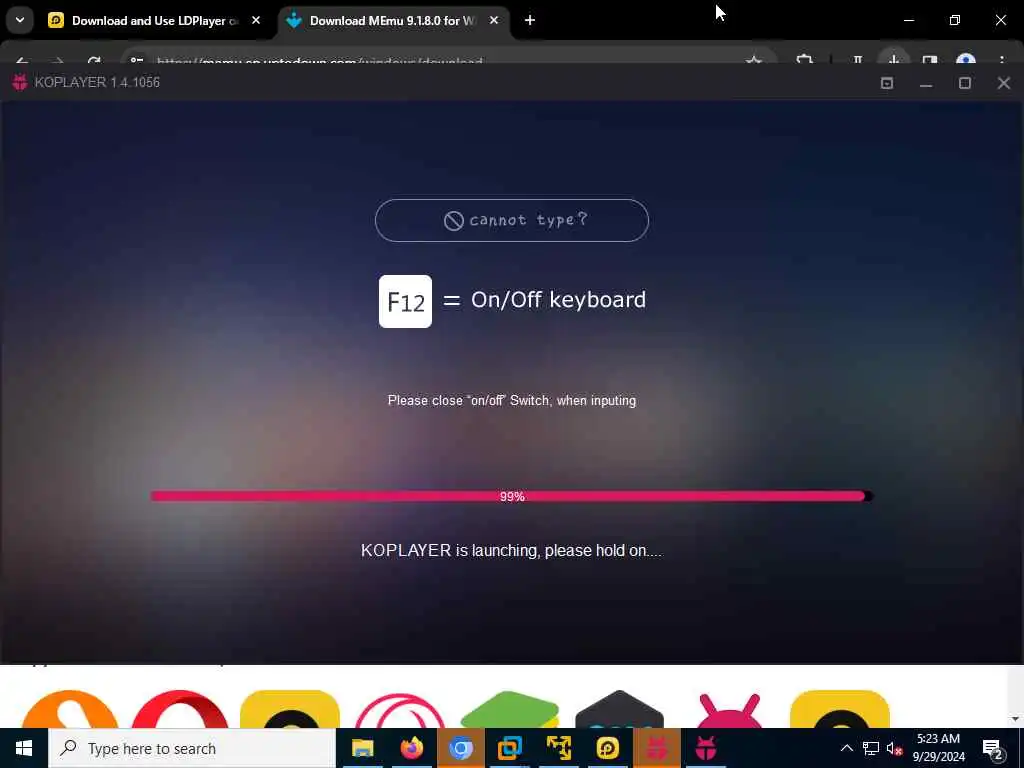Click the non-highlighted KOPLAYER taskbar icon
The height and width of the screenshot is (768, 1024).
pos(705,748)
